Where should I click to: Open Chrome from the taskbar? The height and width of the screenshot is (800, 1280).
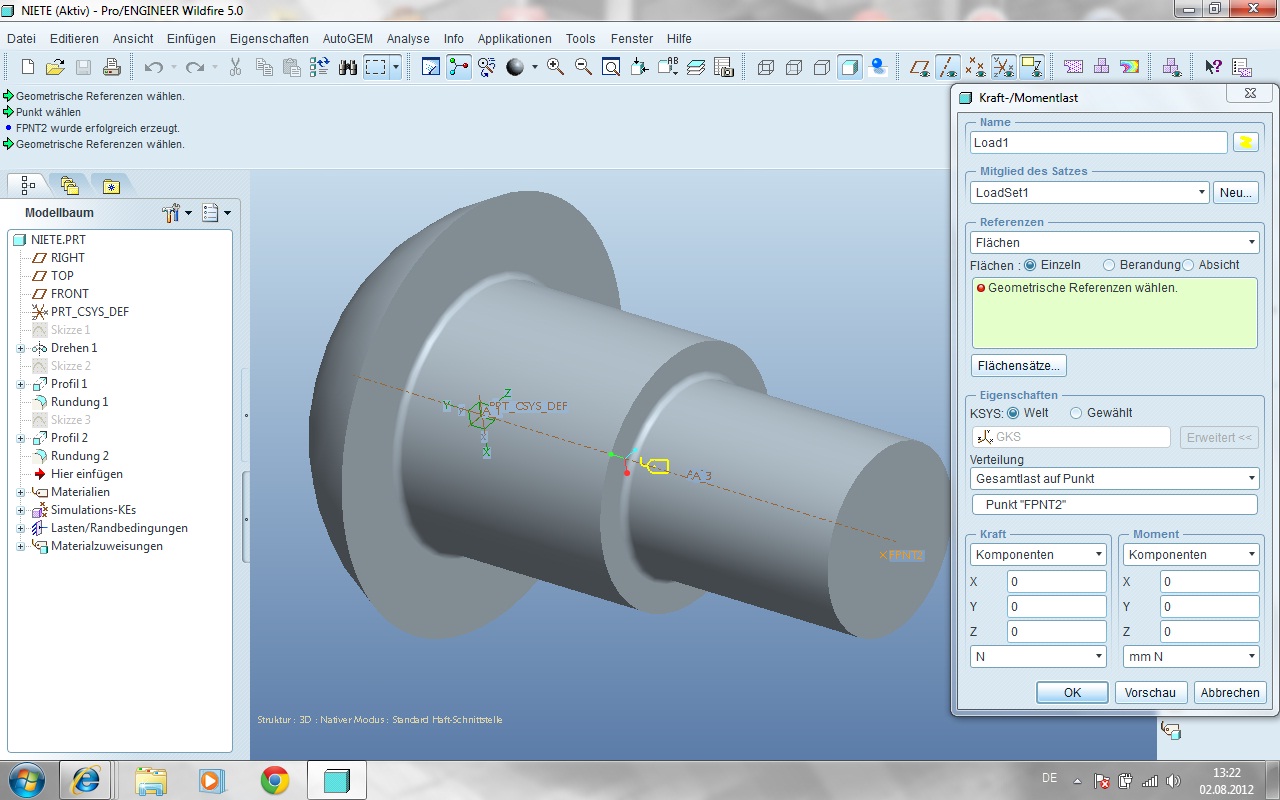[275, 779]
